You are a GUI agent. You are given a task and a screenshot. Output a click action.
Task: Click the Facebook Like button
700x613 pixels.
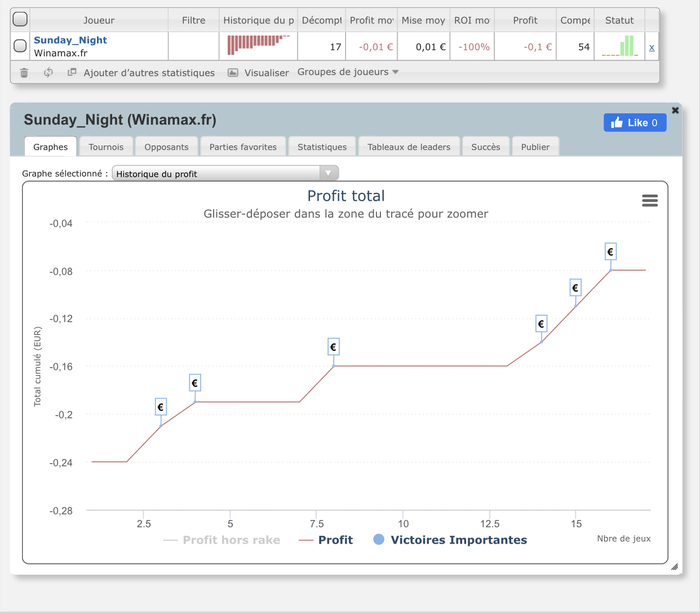tap(635, 123)
